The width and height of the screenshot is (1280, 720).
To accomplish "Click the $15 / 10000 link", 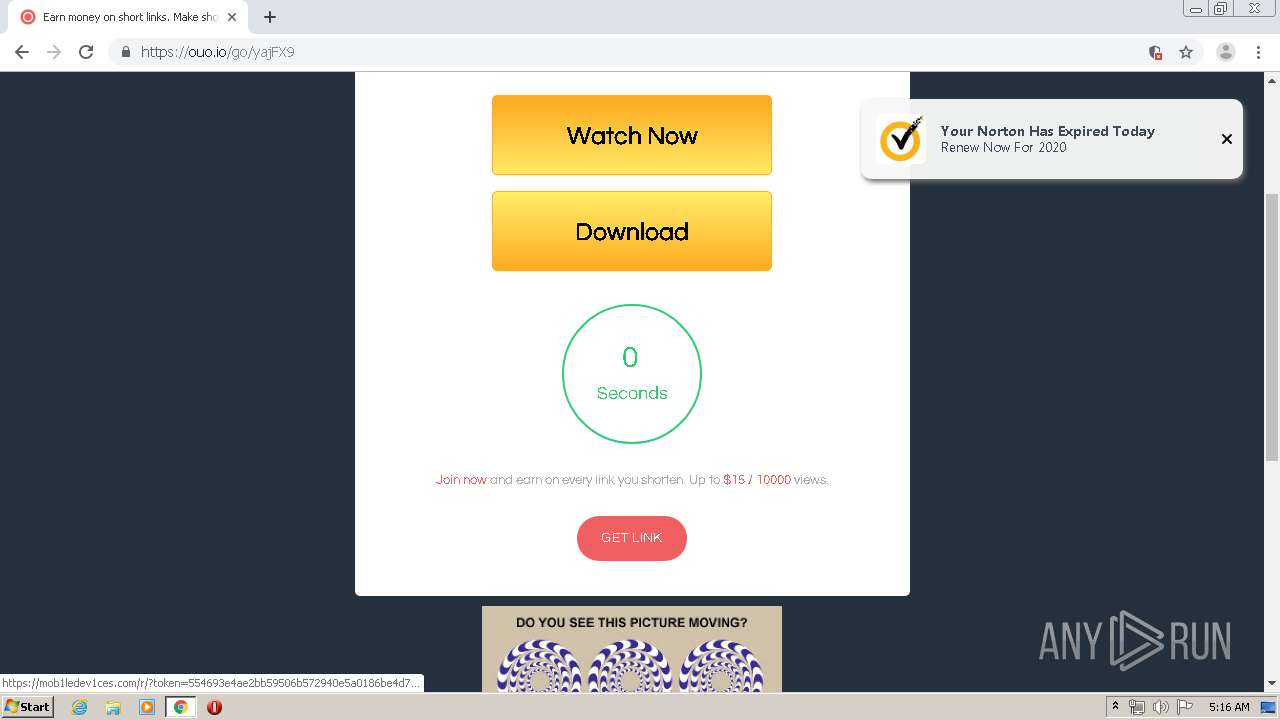I will point(757,480).
